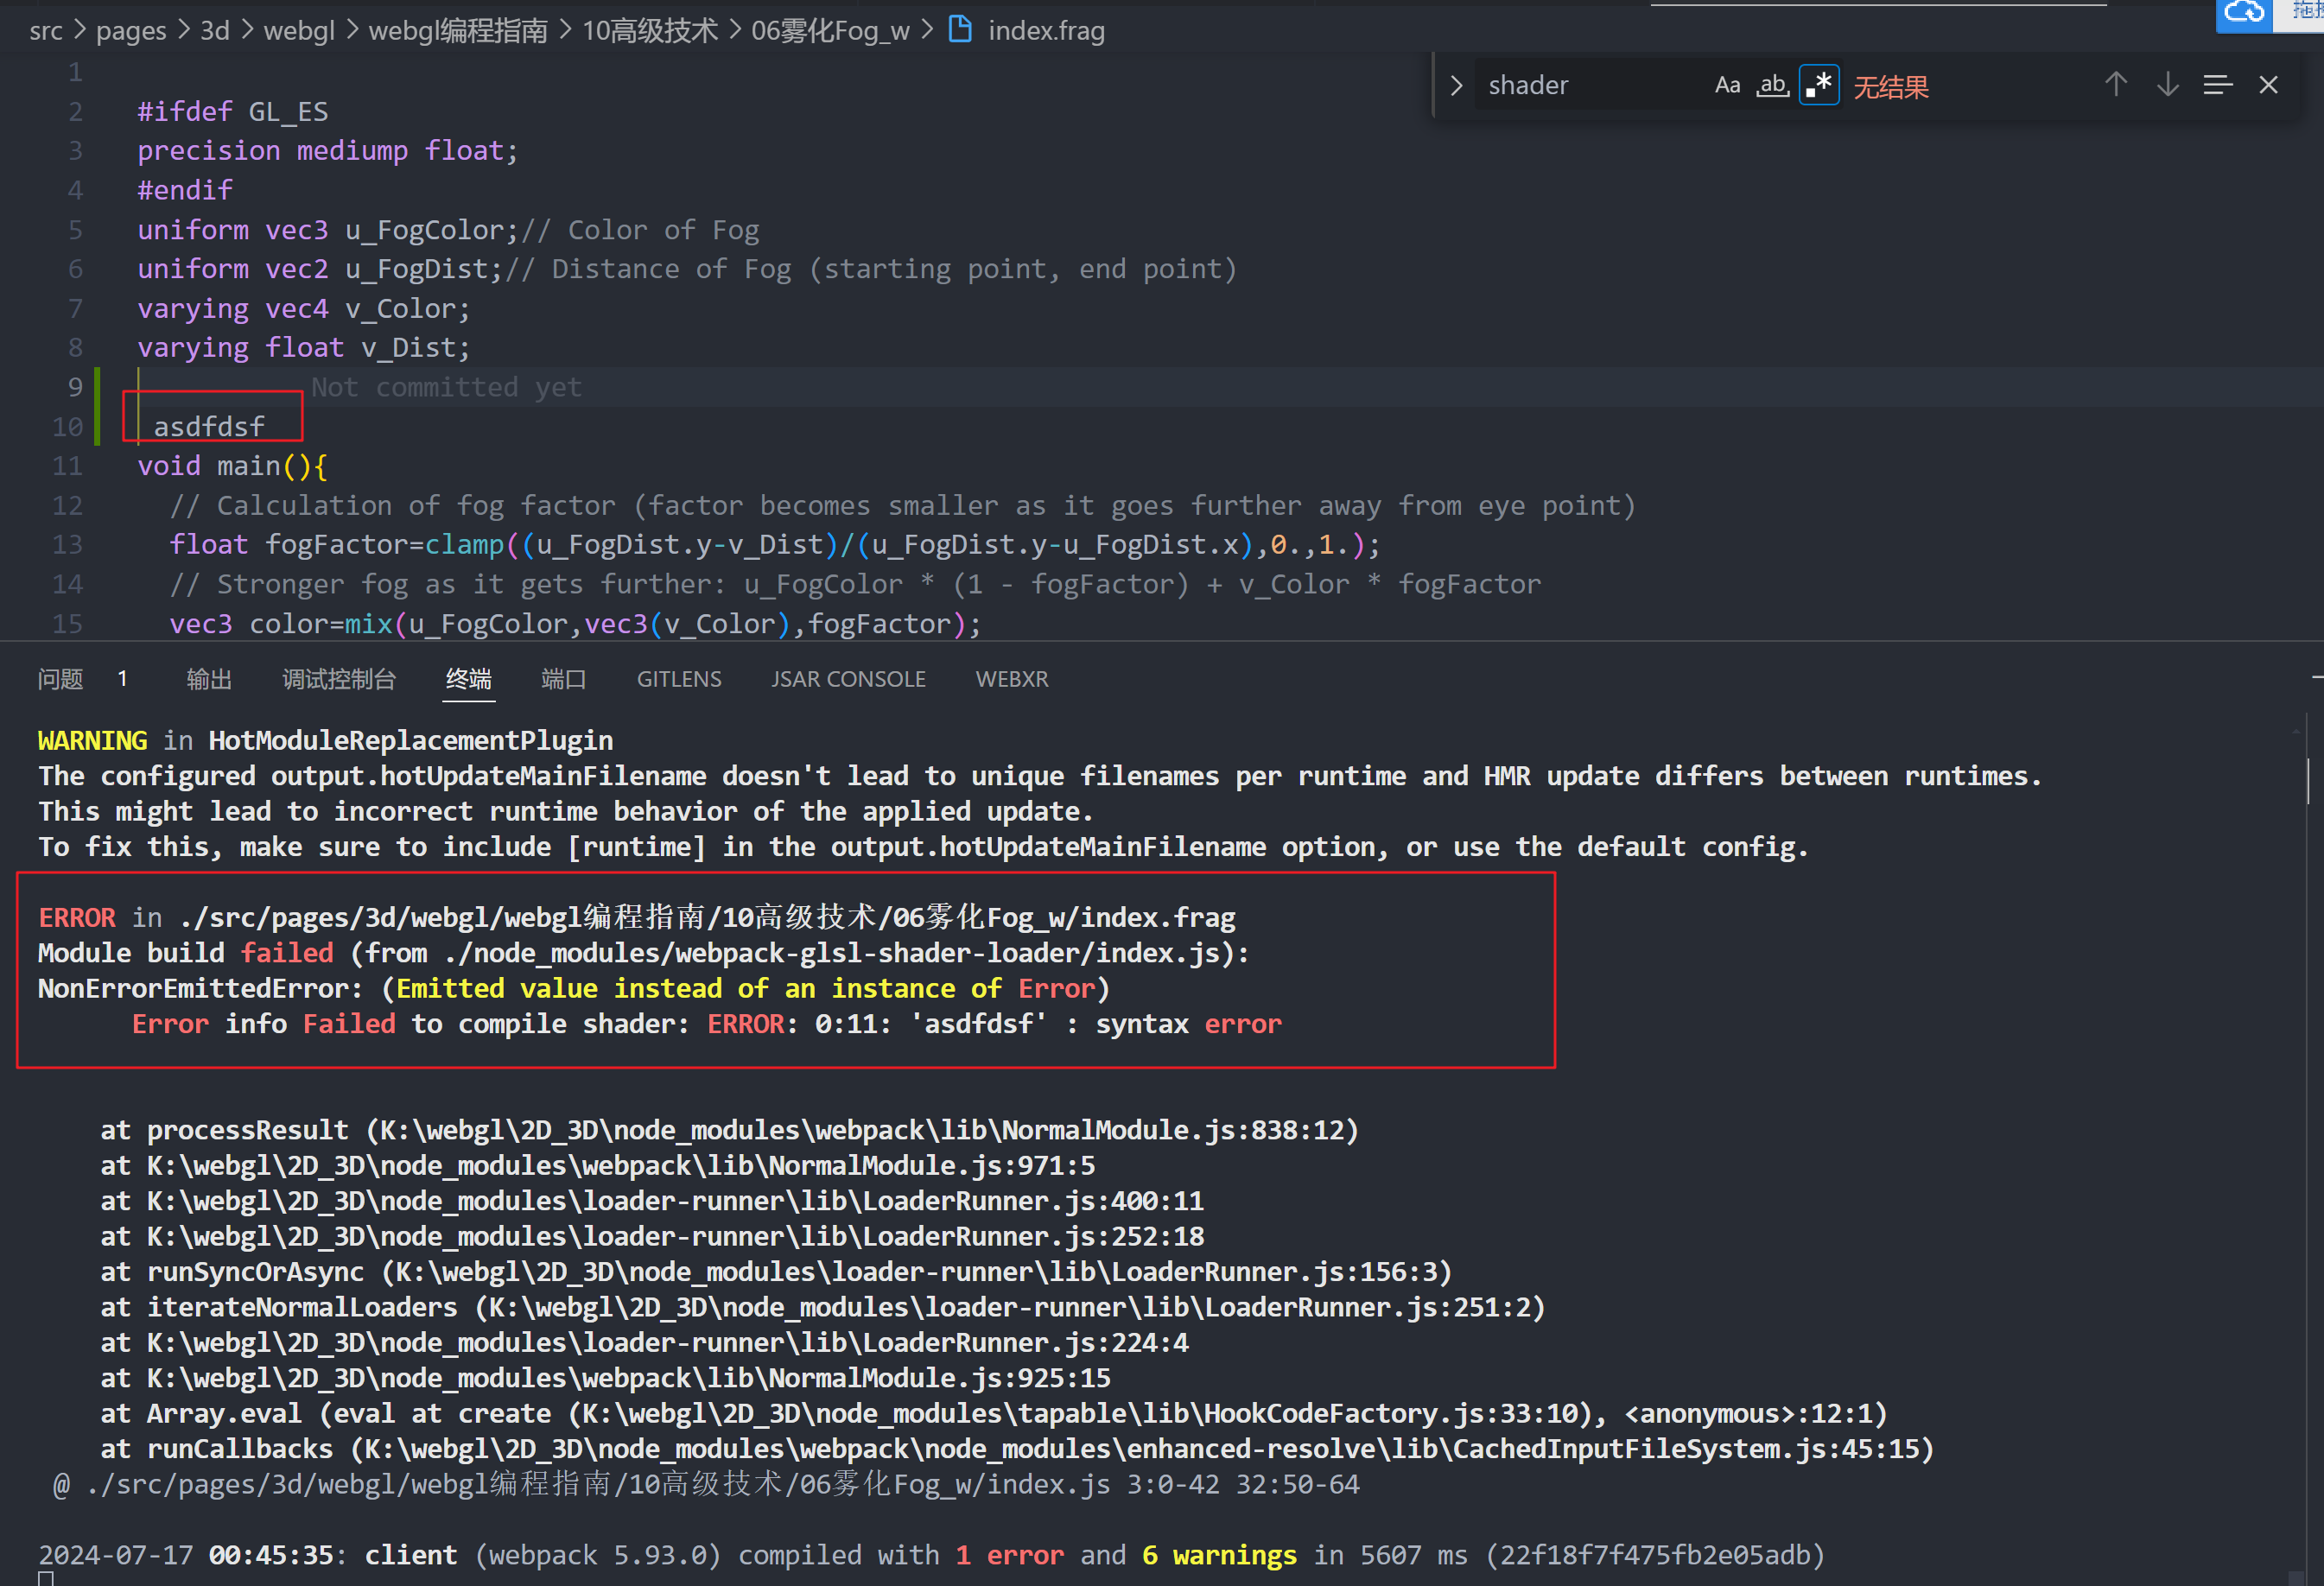The width and height of the screenshot is (2324, 1586).
Task: Open the 调试控制台 debug console tab
Action: click(x=339, y=679)
